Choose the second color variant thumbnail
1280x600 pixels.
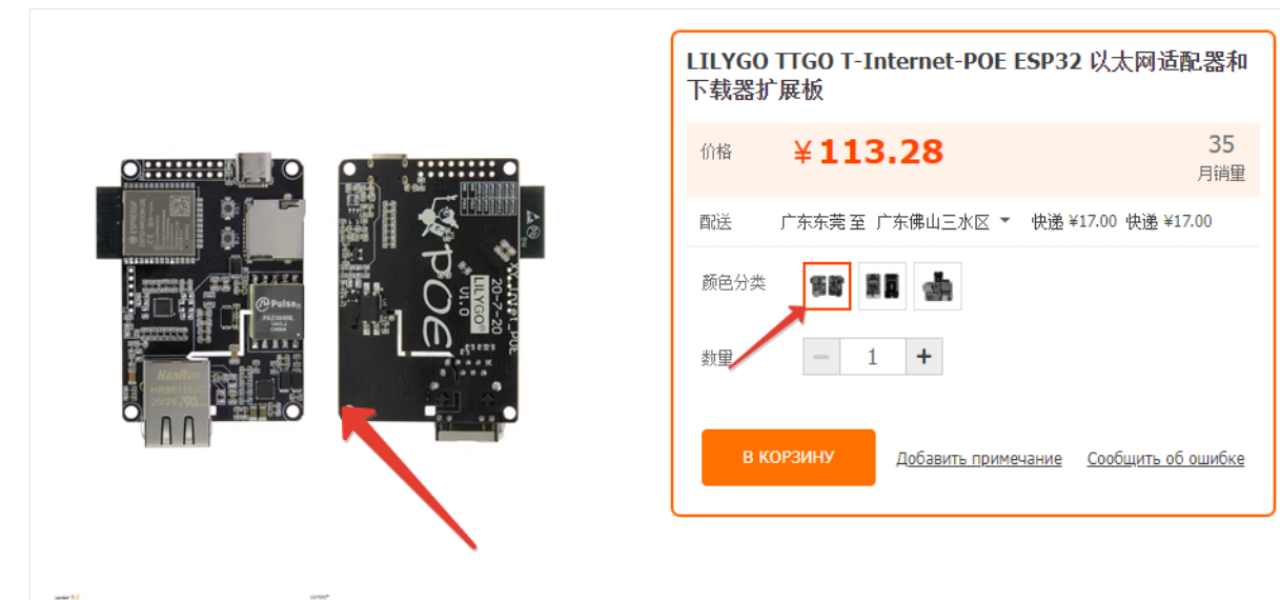882,286
